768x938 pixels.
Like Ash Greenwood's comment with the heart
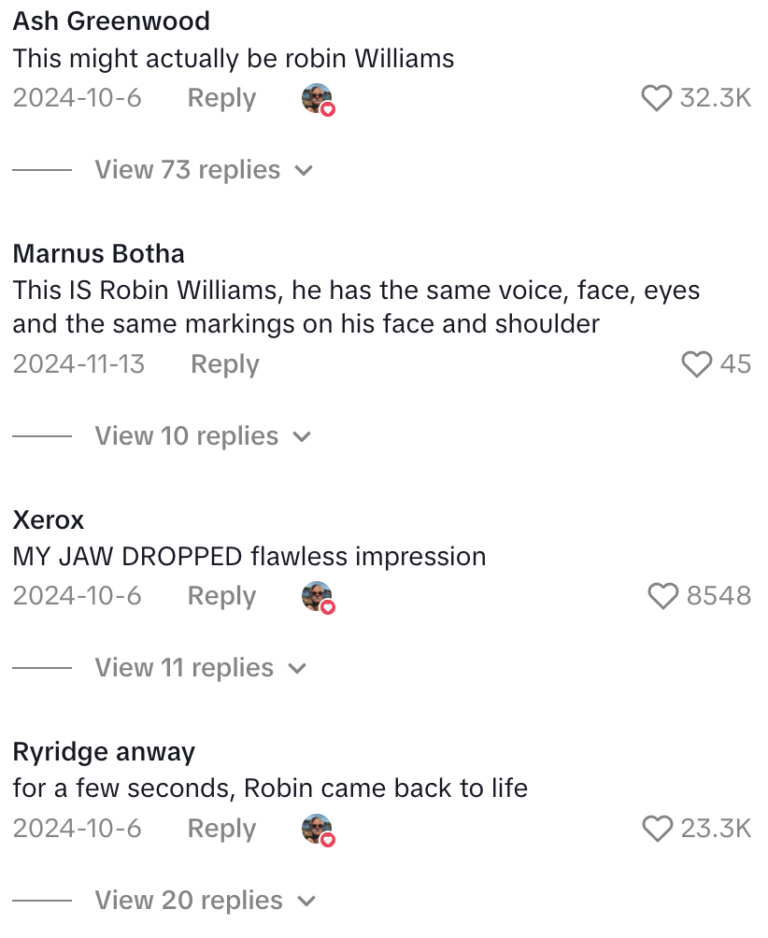pos(656,98)
